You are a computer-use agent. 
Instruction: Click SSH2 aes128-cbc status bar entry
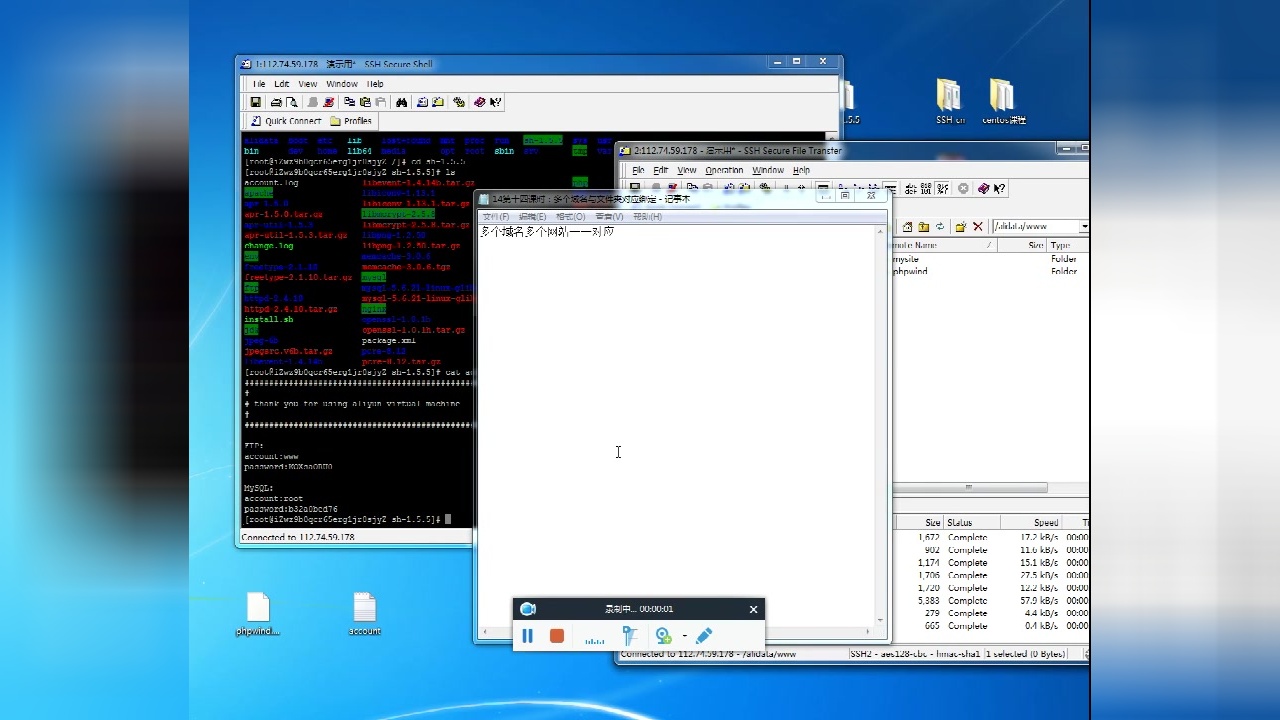[915, 654]
